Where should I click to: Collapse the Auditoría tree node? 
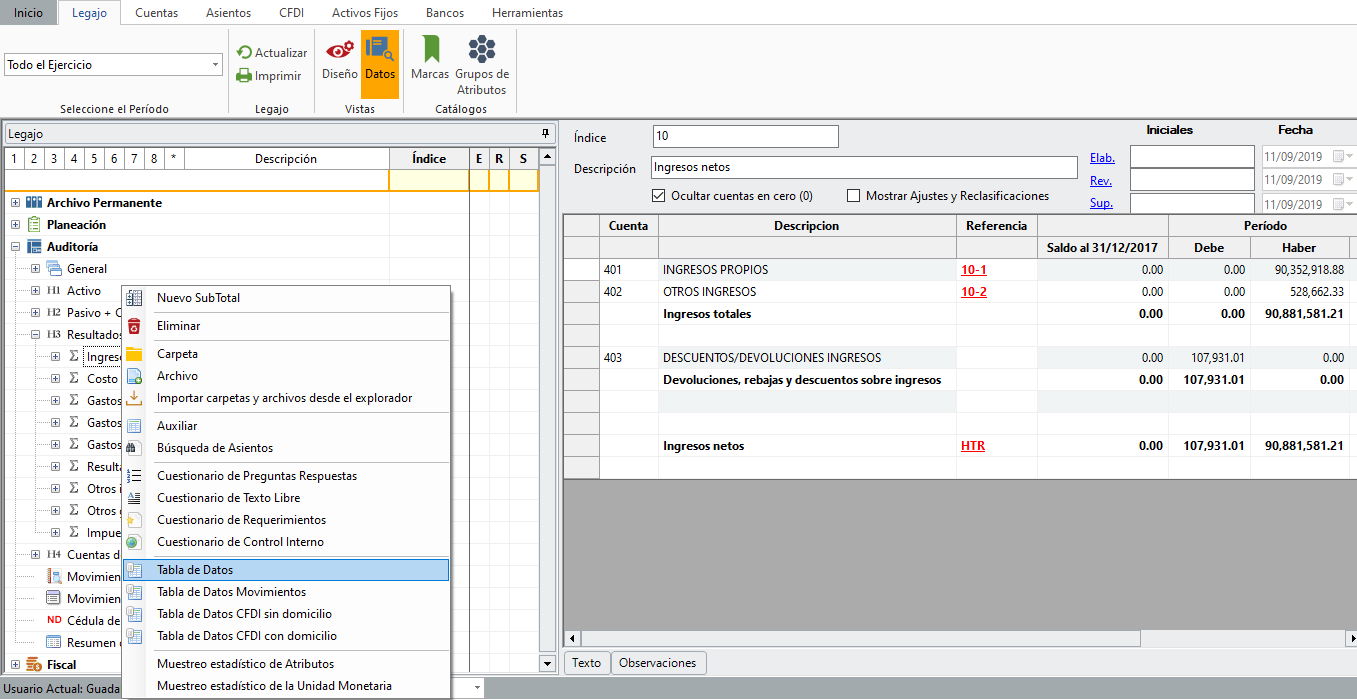(x=15, y=247)
